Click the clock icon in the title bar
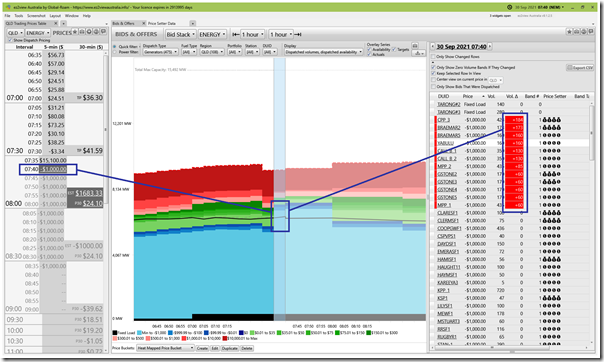 coord(510,7)
